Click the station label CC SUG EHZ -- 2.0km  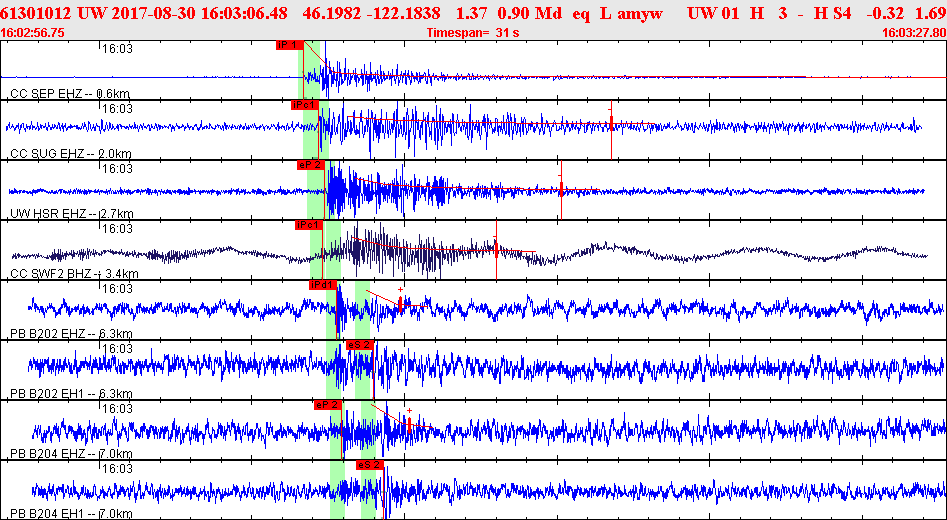[x=71, y=153]
